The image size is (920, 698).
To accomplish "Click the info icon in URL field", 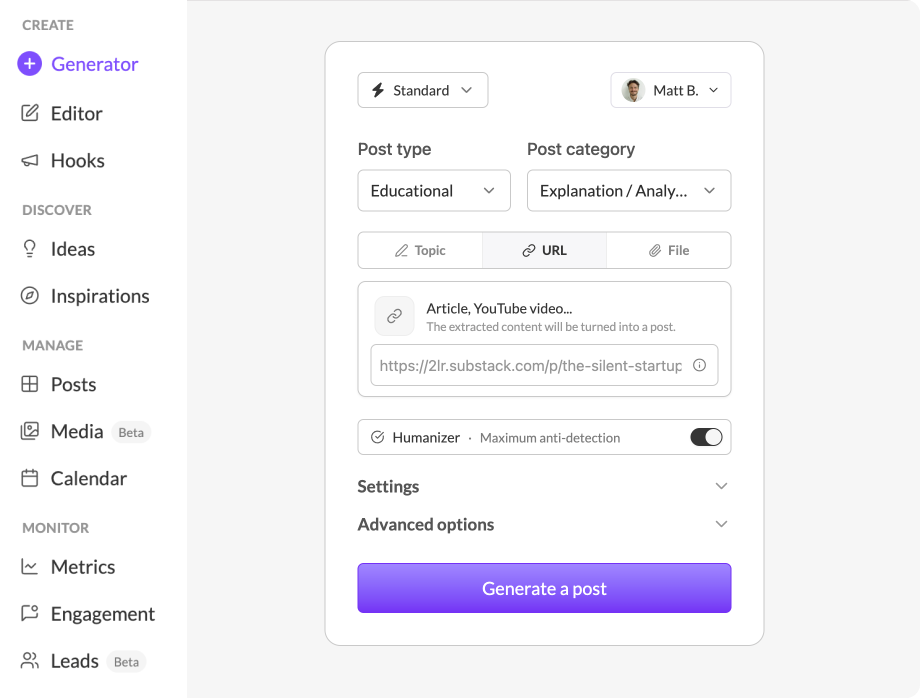I will pos(699,365).
